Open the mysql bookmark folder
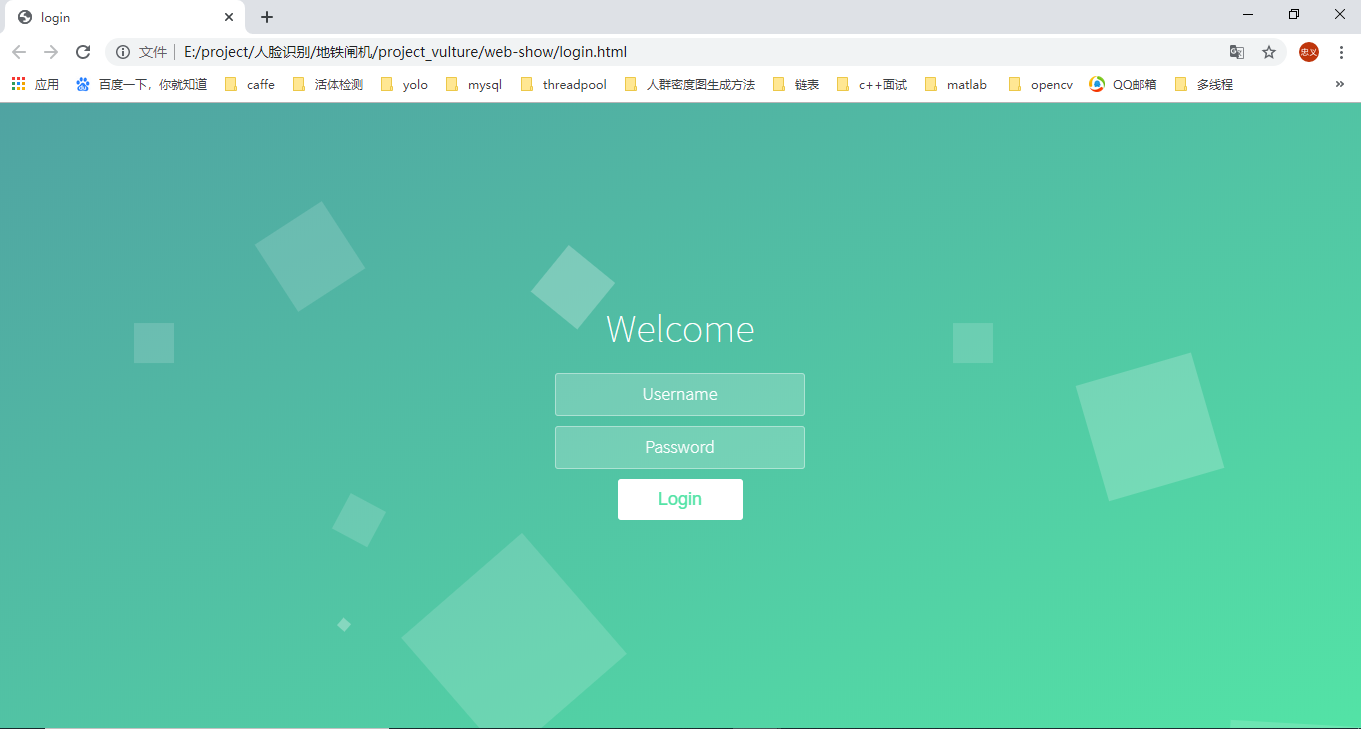 [474, 85]
